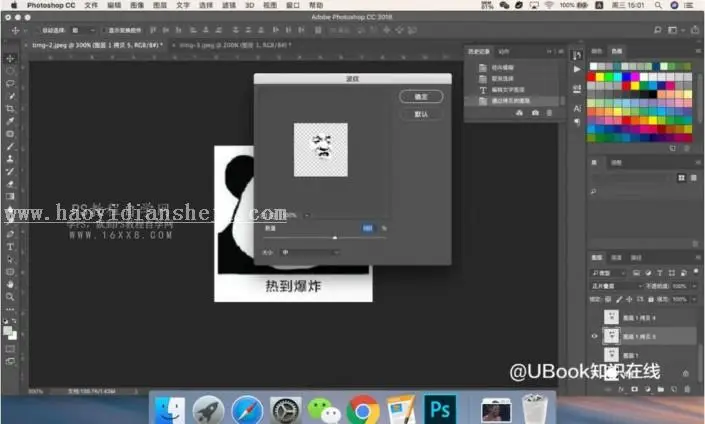Select the Hand tool

(10, 284)
